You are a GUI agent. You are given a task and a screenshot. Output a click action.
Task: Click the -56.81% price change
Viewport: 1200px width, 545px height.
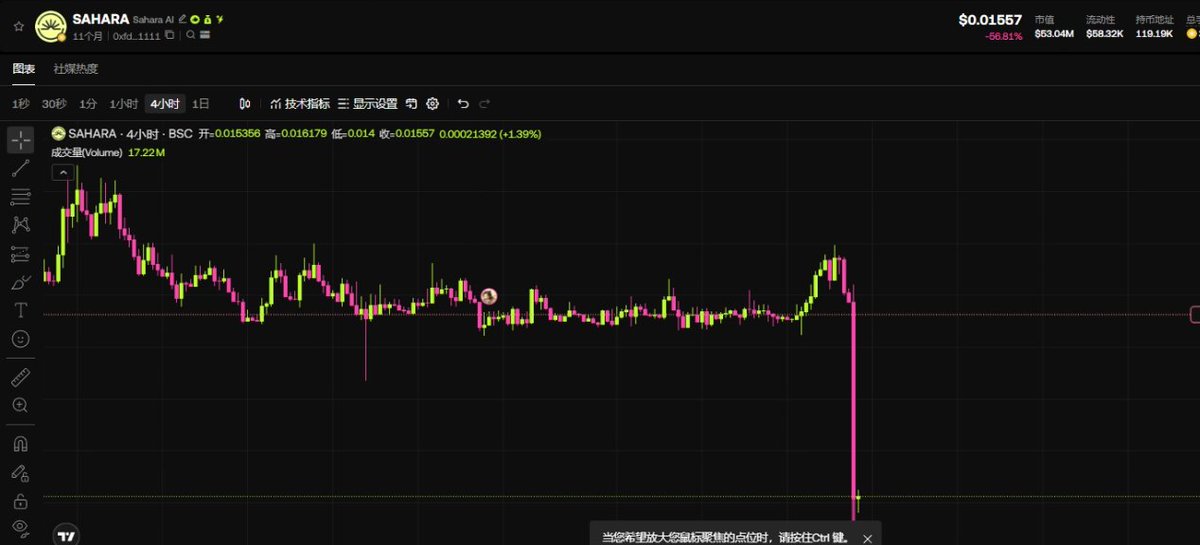(1004, 36)
